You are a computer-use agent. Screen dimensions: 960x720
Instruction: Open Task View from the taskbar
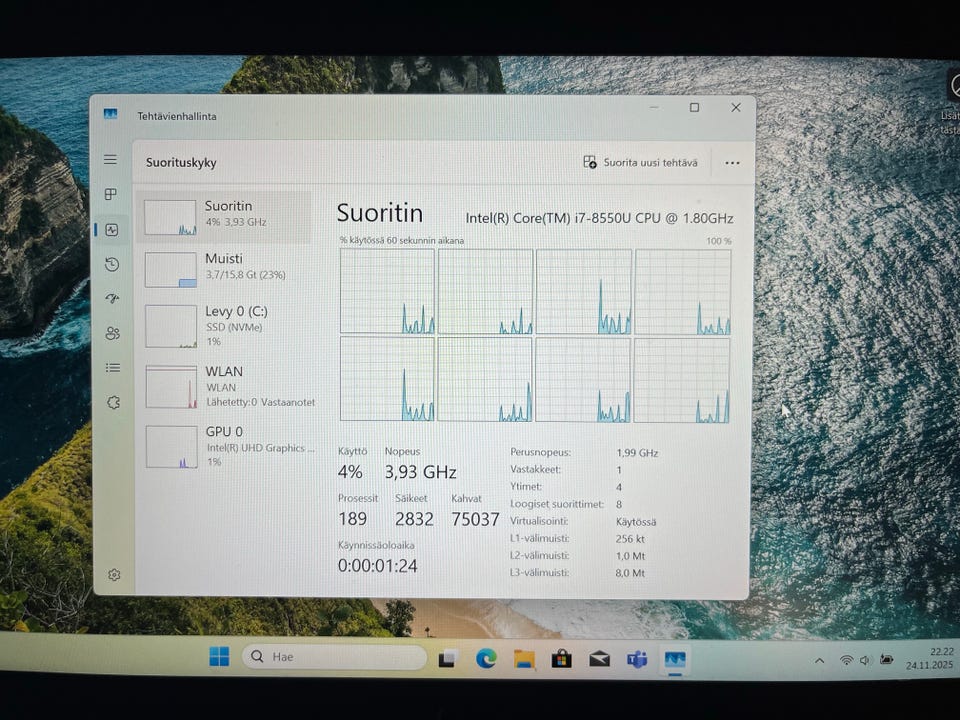click(x=448, y=659)
